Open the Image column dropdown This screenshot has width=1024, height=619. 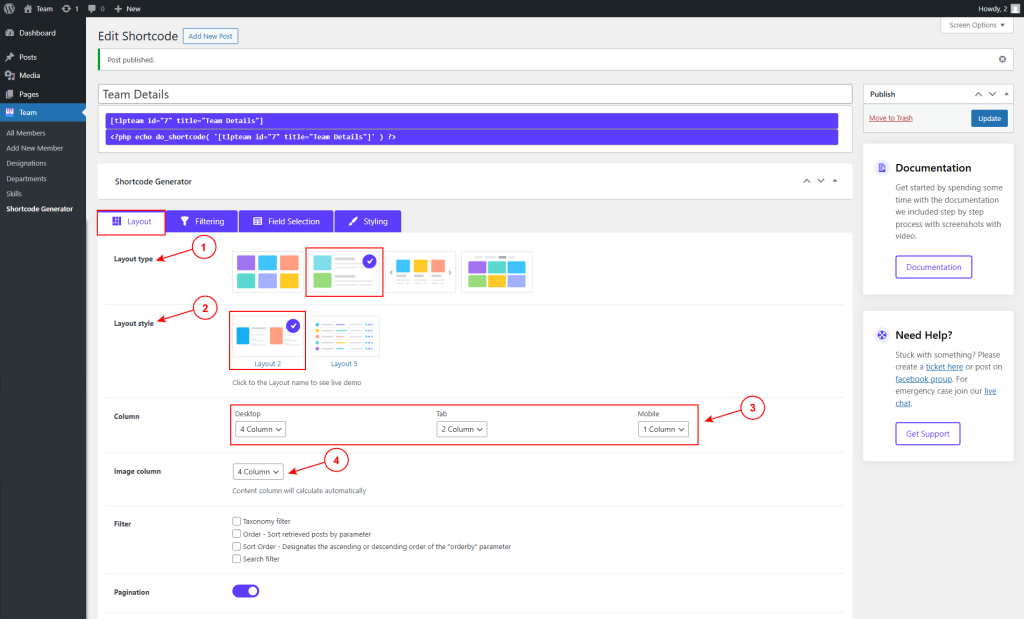[258, 471]
